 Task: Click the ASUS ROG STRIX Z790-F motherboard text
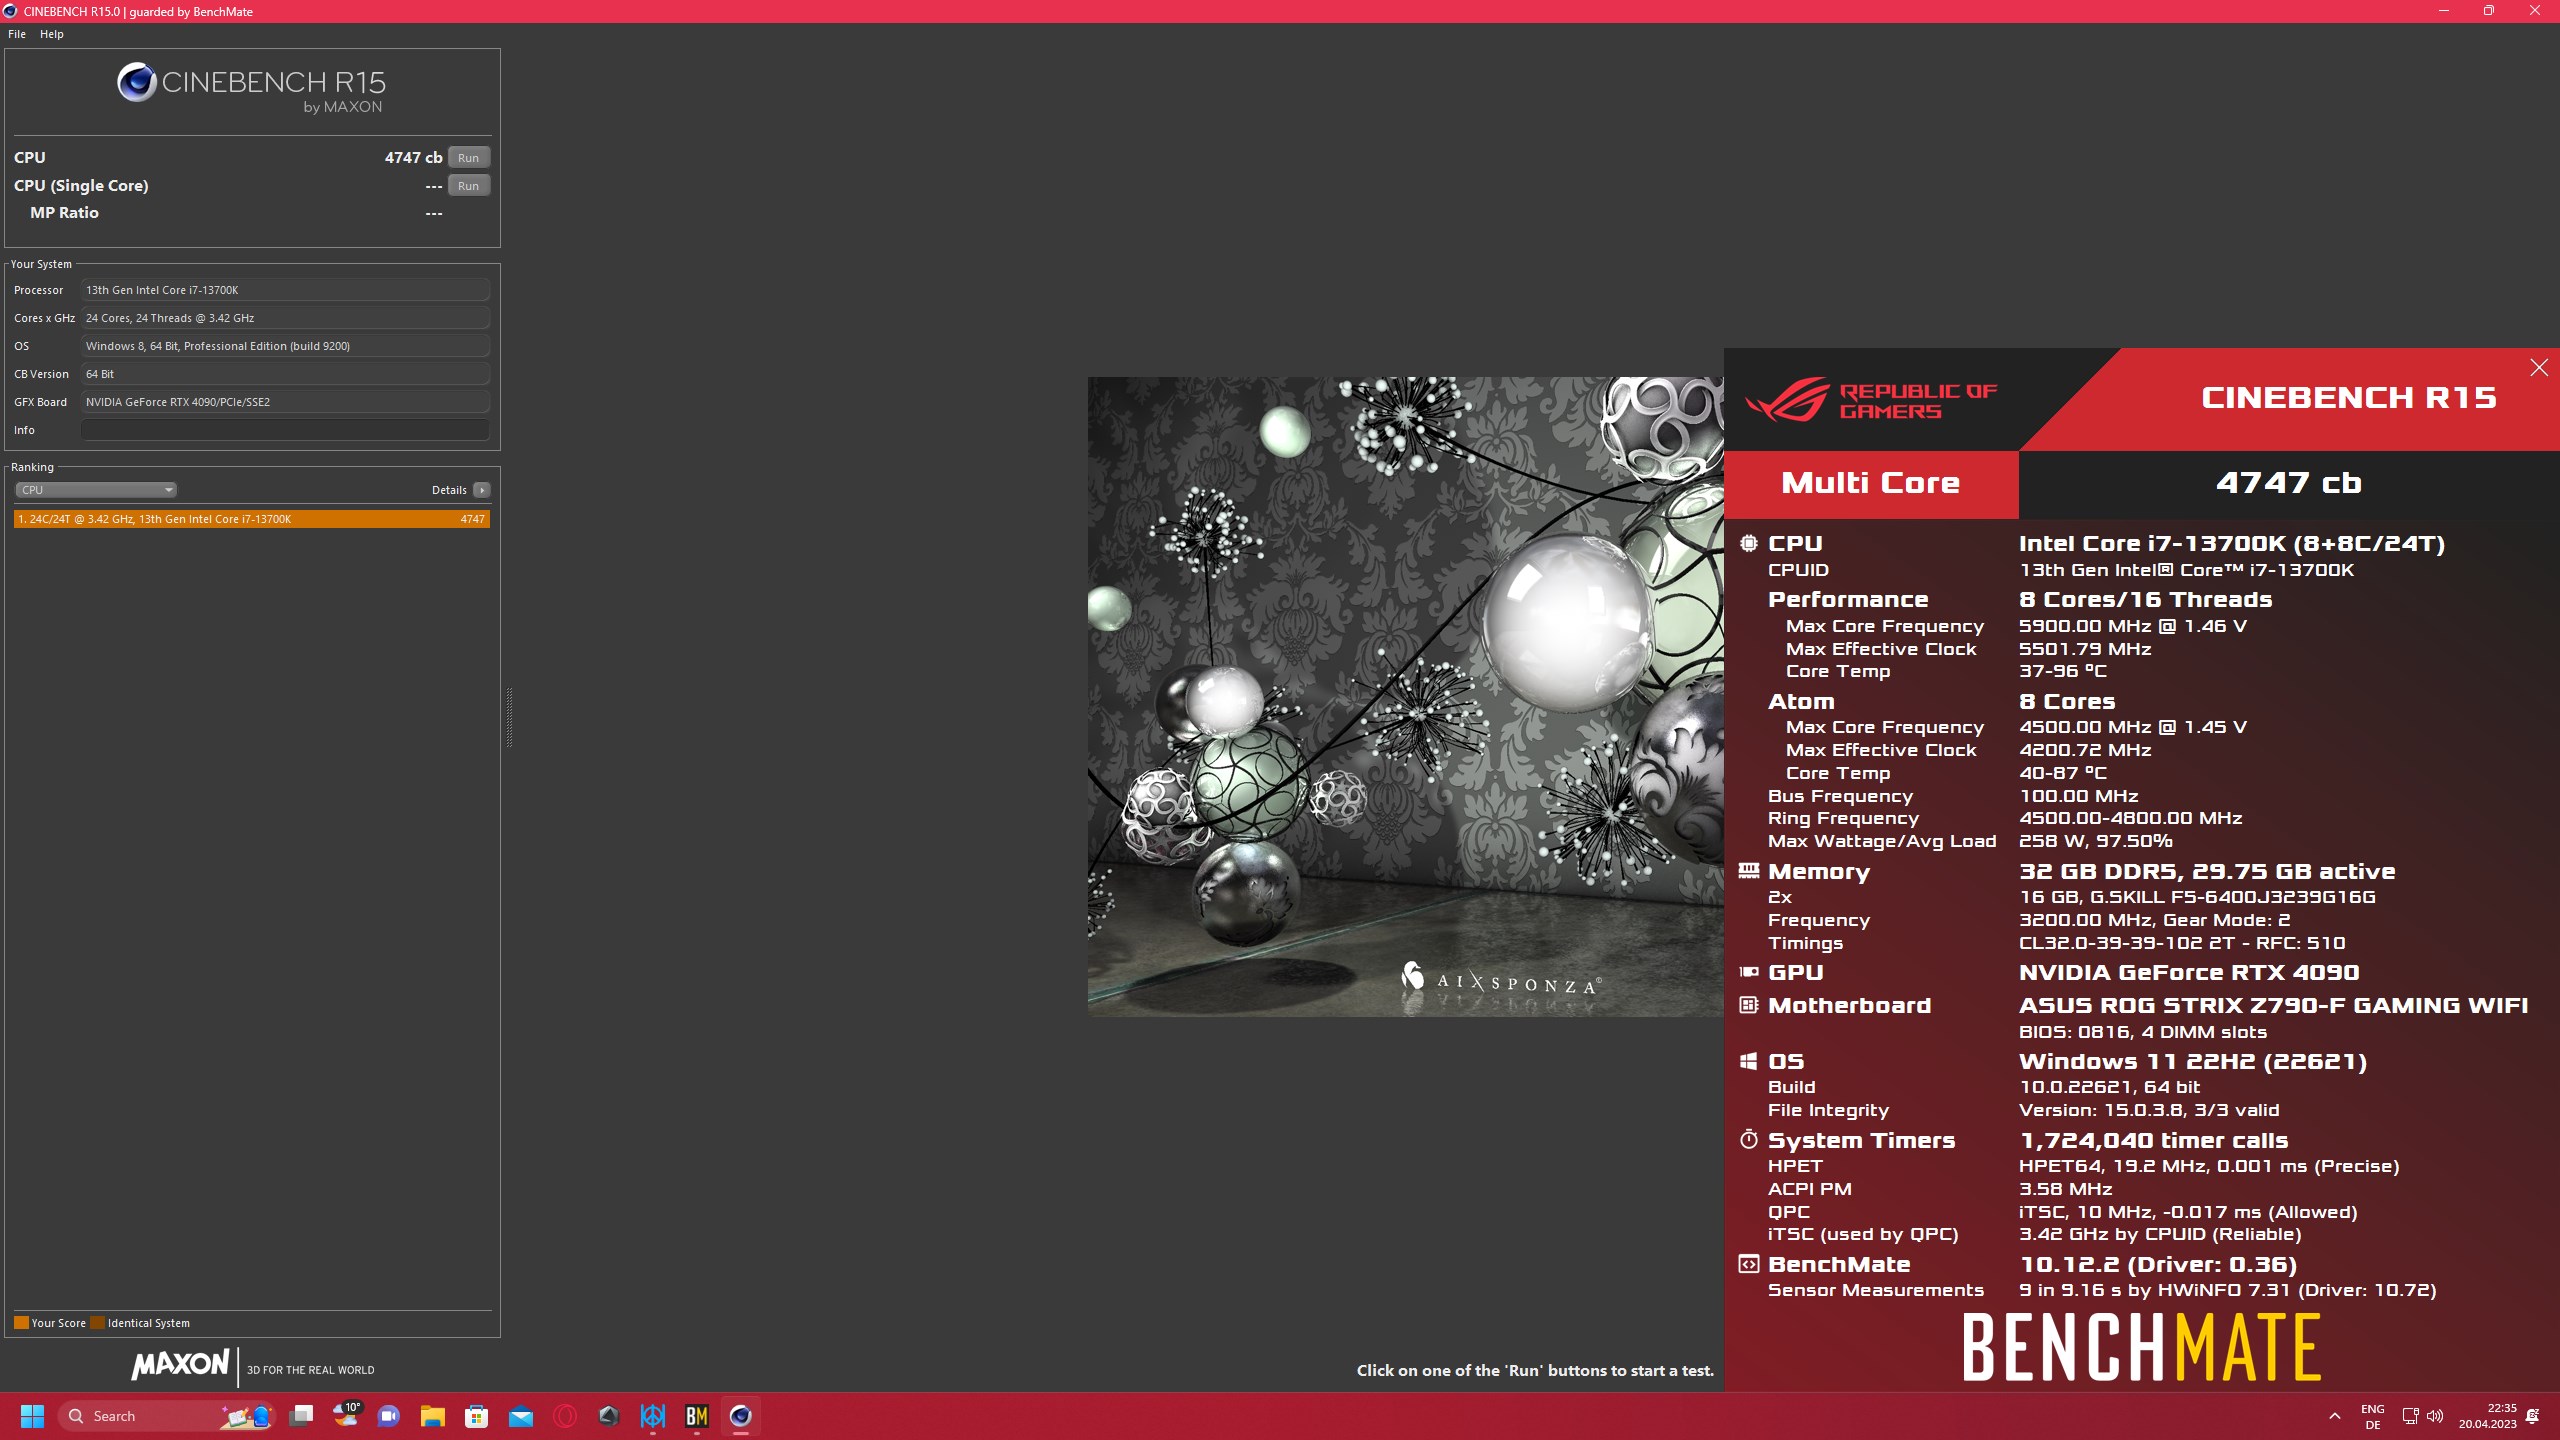(x=2273, y=1006)
